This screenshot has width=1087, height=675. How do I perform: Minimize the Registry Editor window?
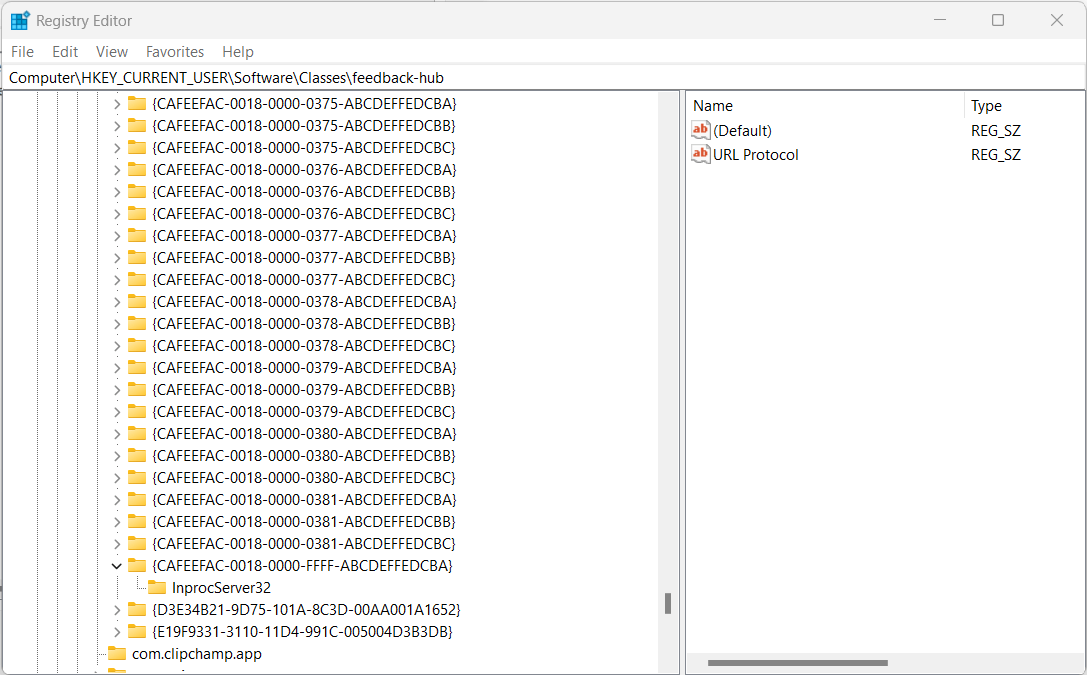(939, 20)
